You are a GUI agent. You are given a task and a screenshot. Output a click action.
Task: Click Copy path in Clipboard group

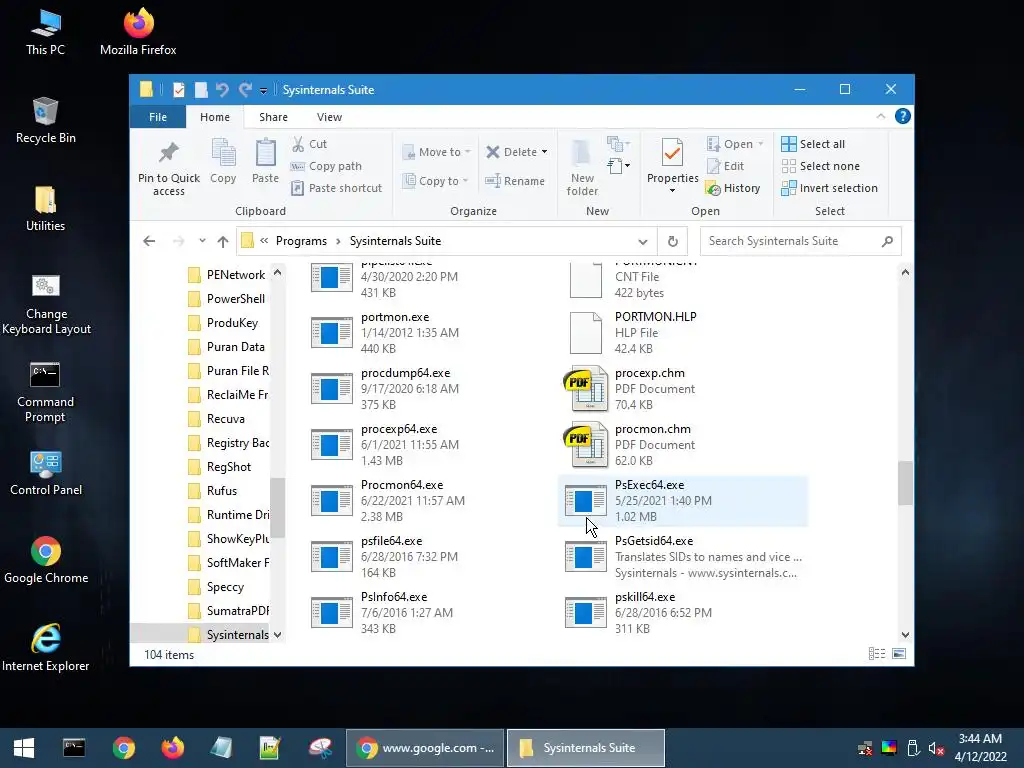pos(326,166)
